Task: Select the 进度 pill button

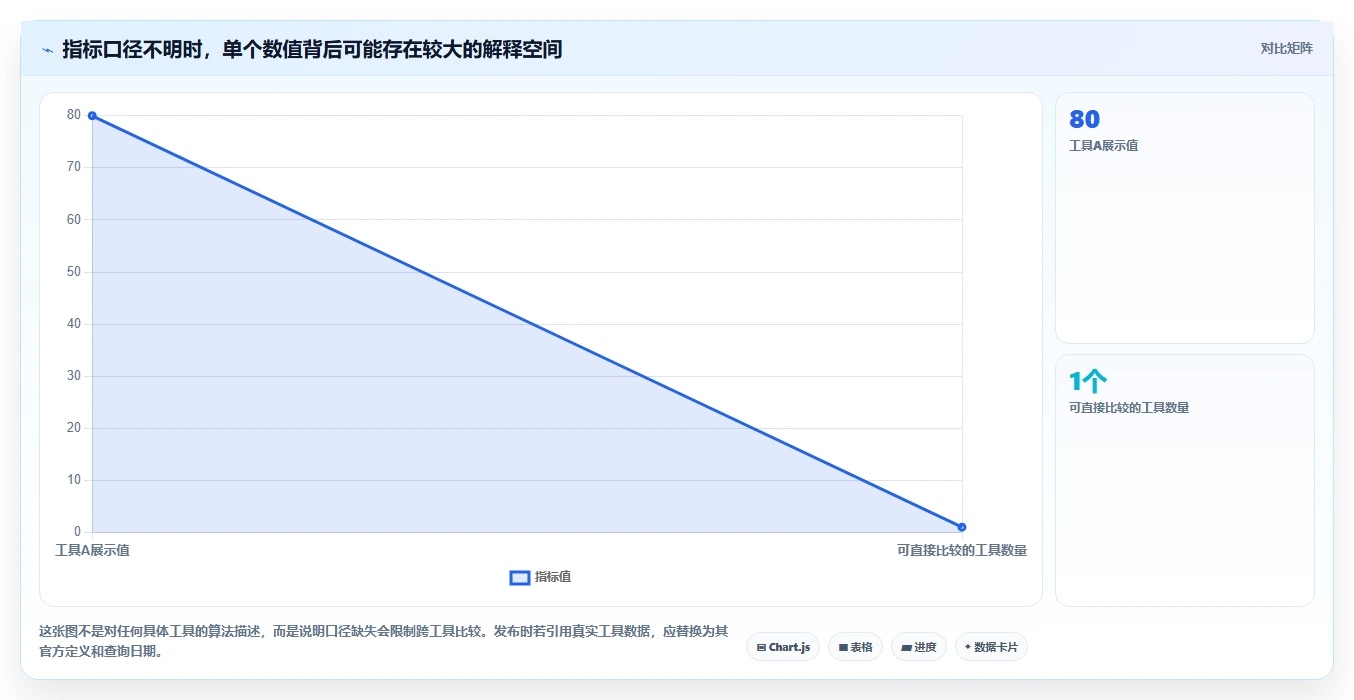Action: [918, 647]
